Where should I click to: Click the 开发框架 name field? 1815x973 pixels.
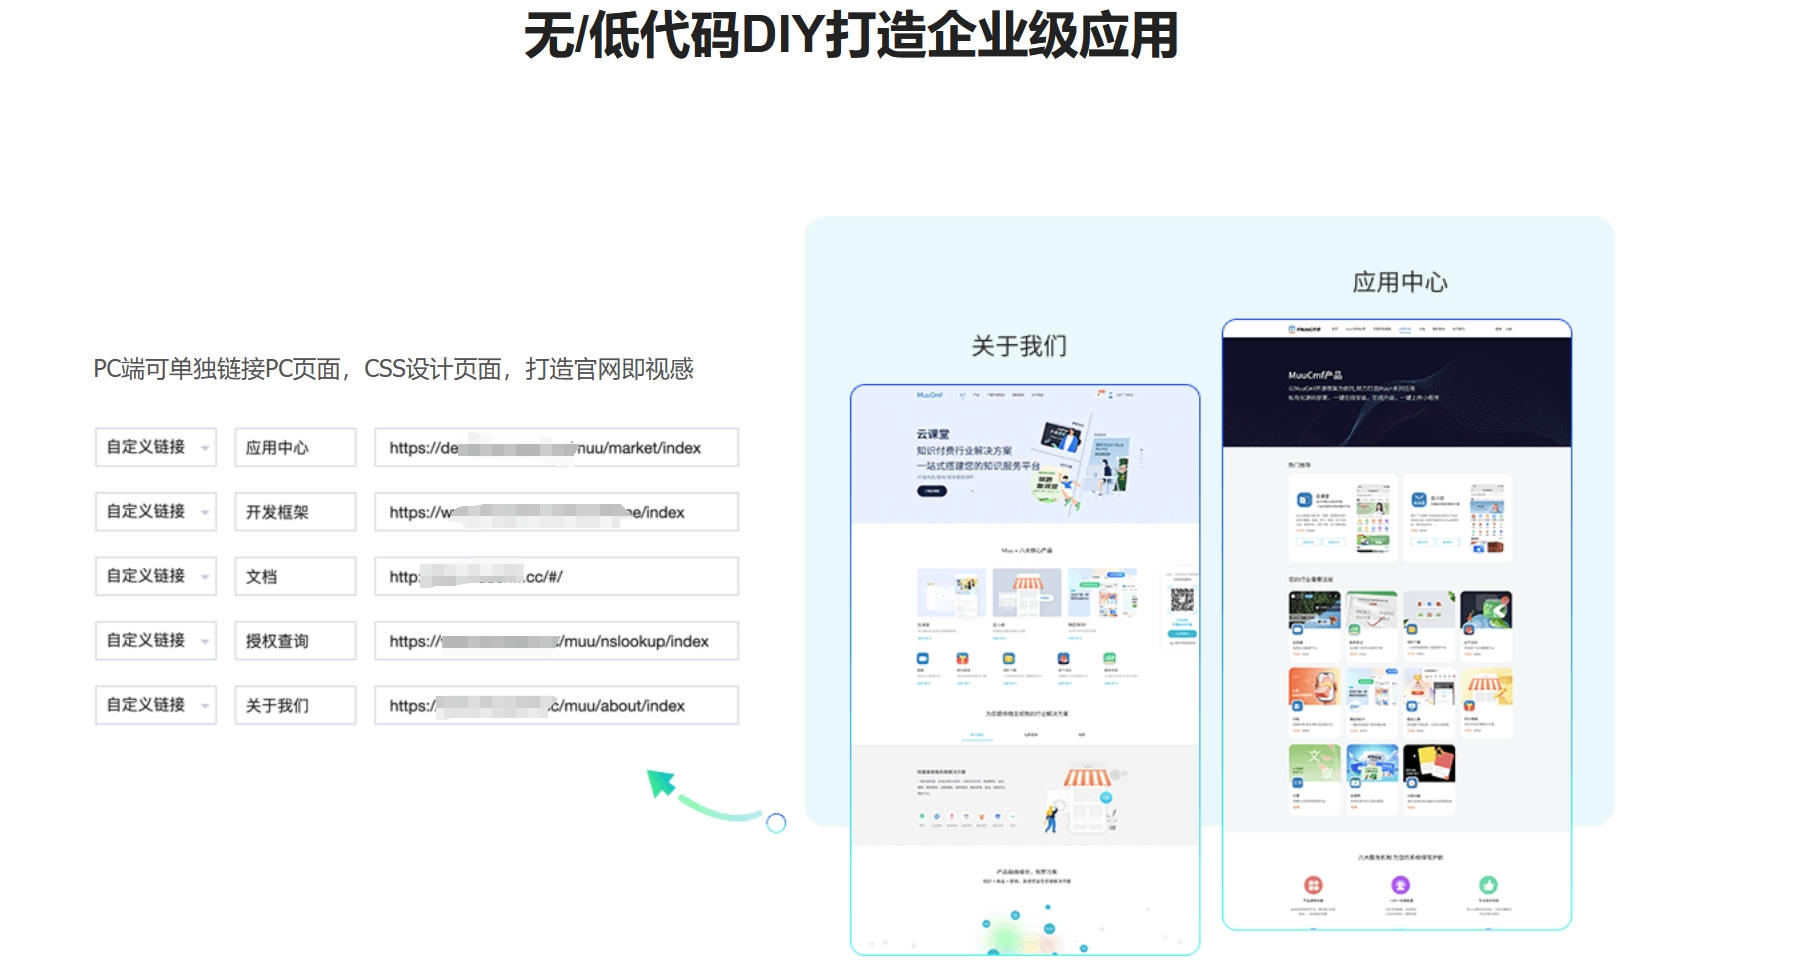tap(295, 512)
